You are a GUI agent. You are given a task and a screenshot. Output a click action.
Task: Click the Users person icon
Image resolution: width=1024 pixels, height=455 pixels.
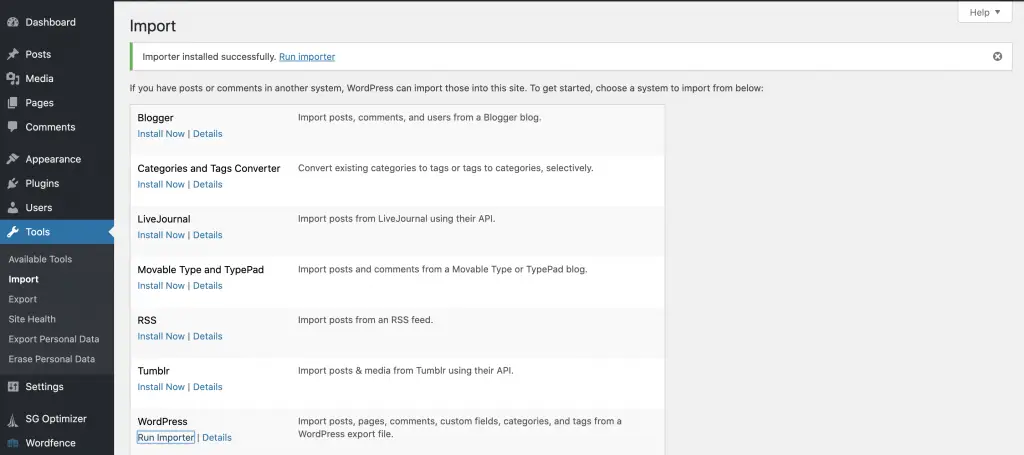12,208
